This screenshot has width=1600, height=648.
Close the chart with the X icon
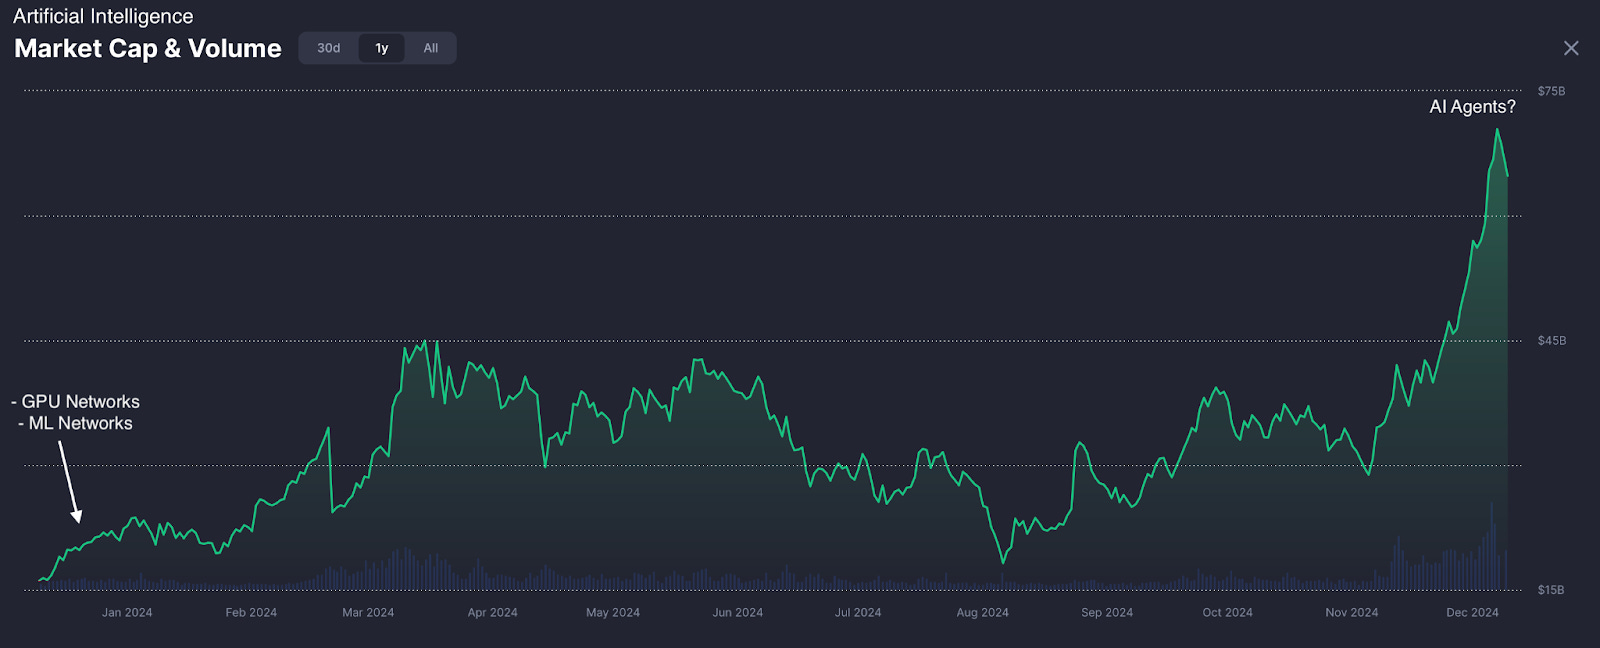(1571, 48)
